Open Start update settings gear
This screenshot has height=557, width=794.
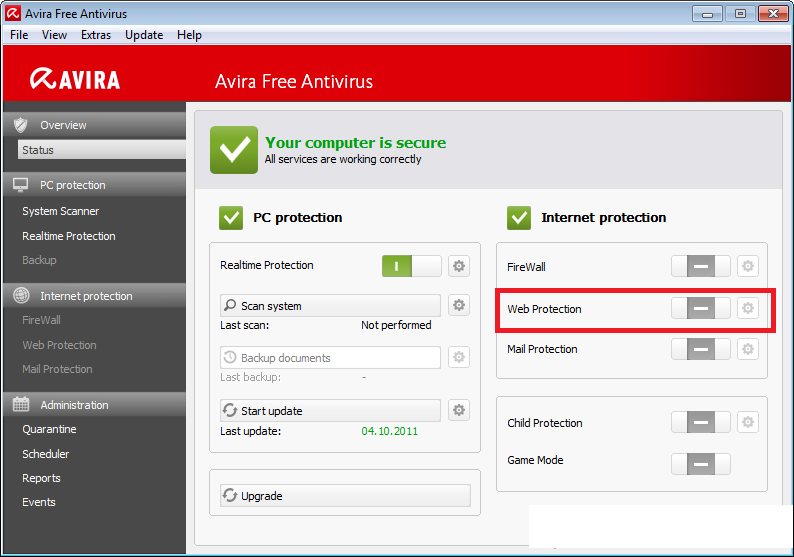(x=459, y=410)
